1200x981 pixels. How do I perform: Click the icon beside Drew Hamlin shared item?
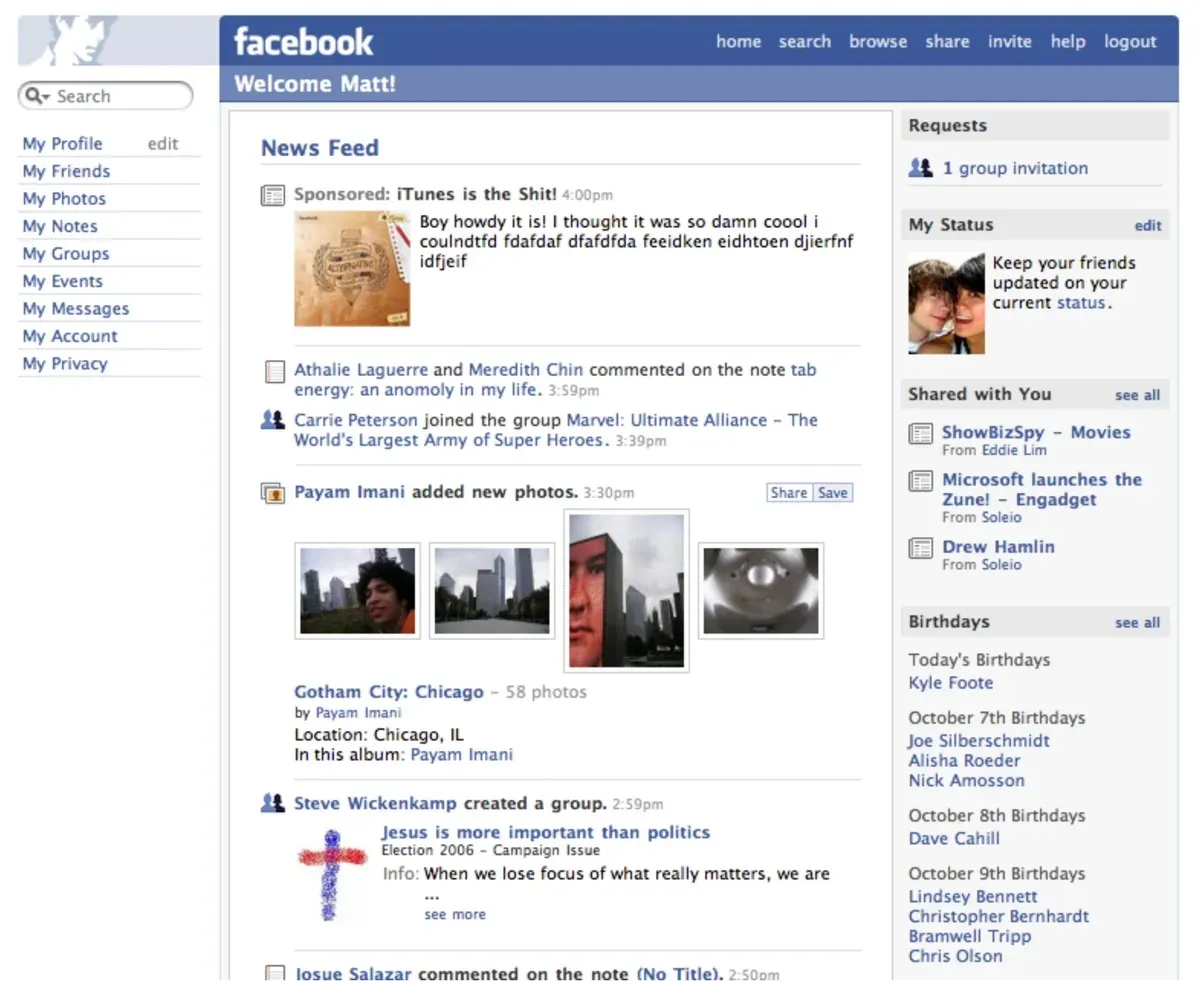tap(920, 548)
